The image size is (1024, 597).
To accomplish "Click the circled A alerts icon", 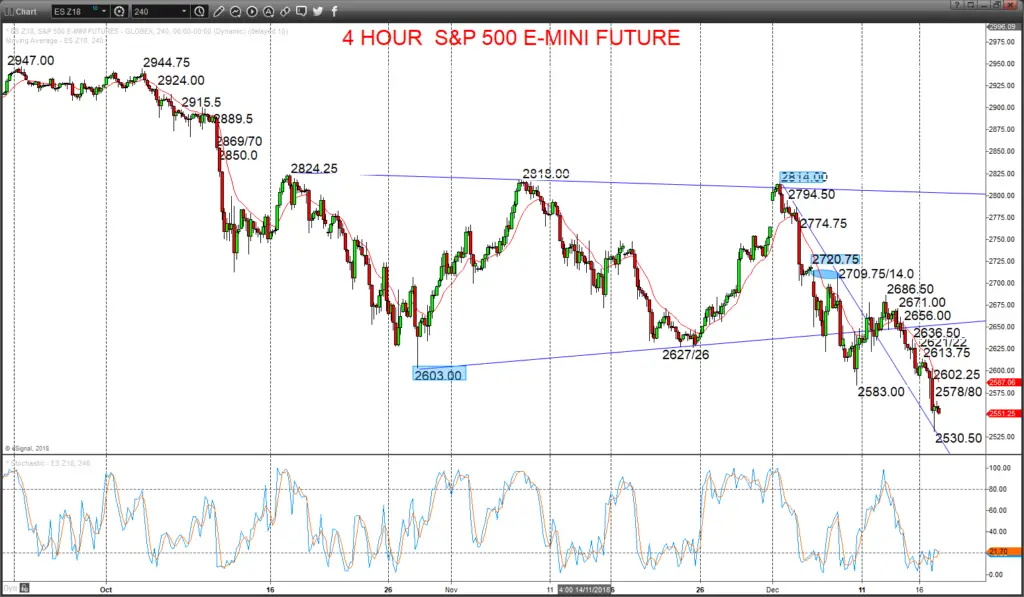I will pos(268,11).
